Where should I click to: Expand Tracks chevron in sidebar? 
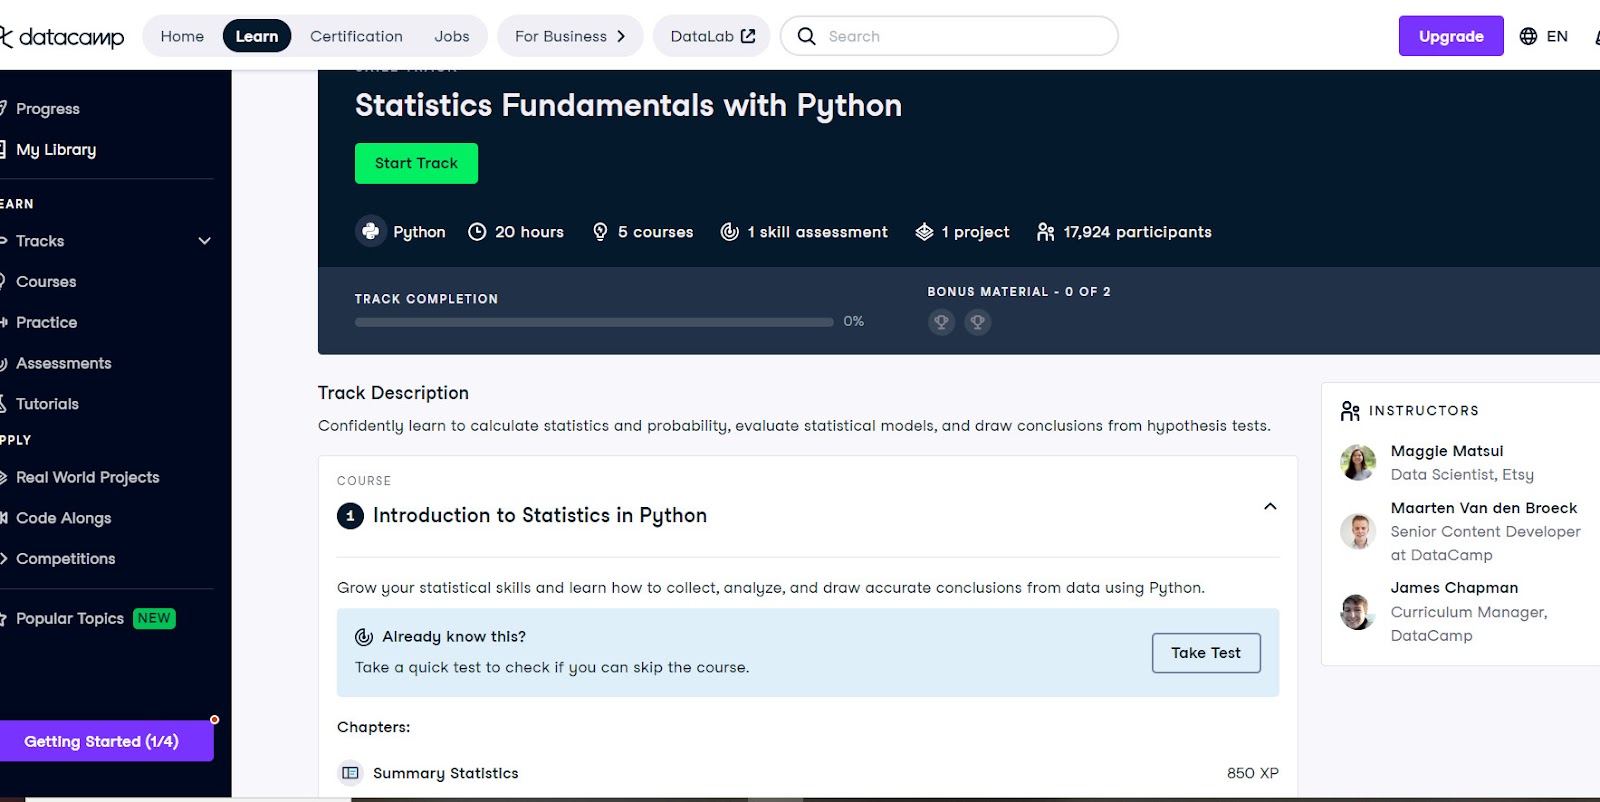point(205,241)
